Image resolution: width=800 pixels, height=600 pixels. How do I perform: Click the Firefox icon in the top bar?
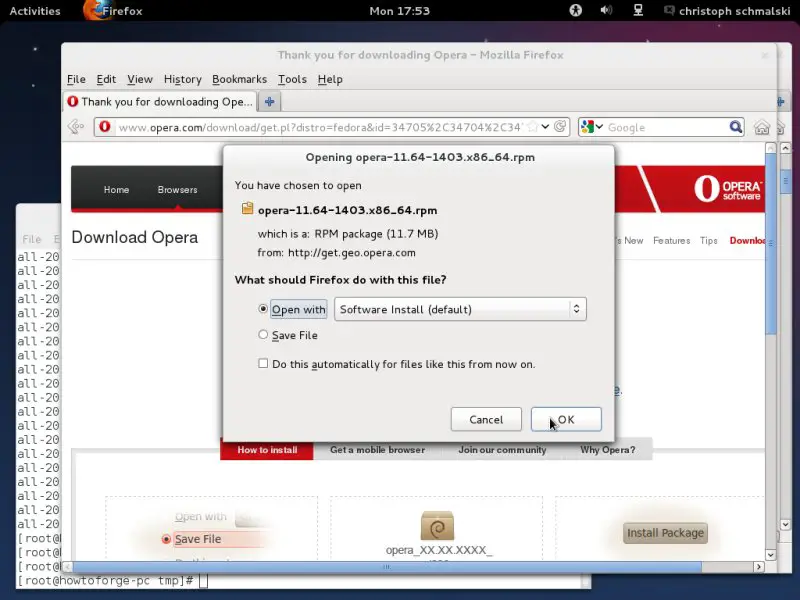pyautogui.click(x=95, y=10)
